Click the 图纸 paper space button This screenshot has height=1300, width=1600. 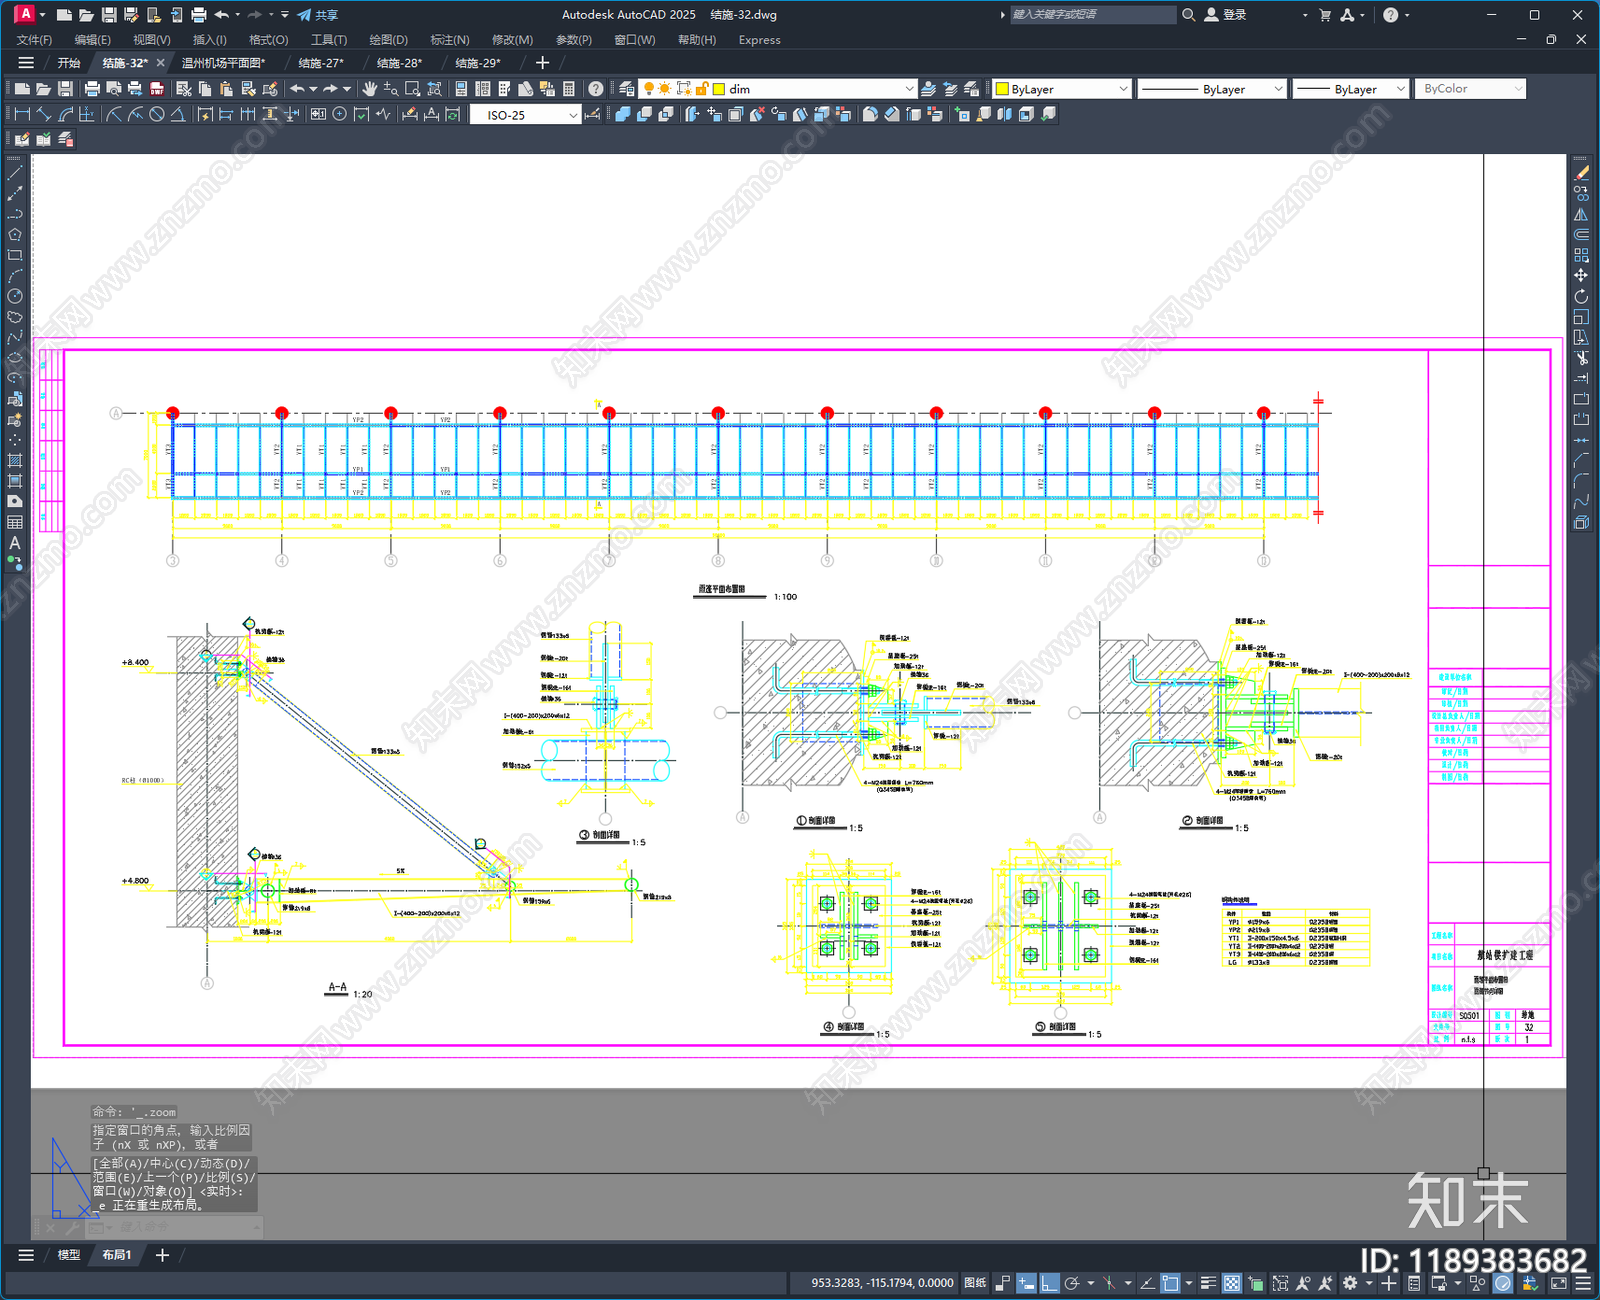tap(975, 1283)
